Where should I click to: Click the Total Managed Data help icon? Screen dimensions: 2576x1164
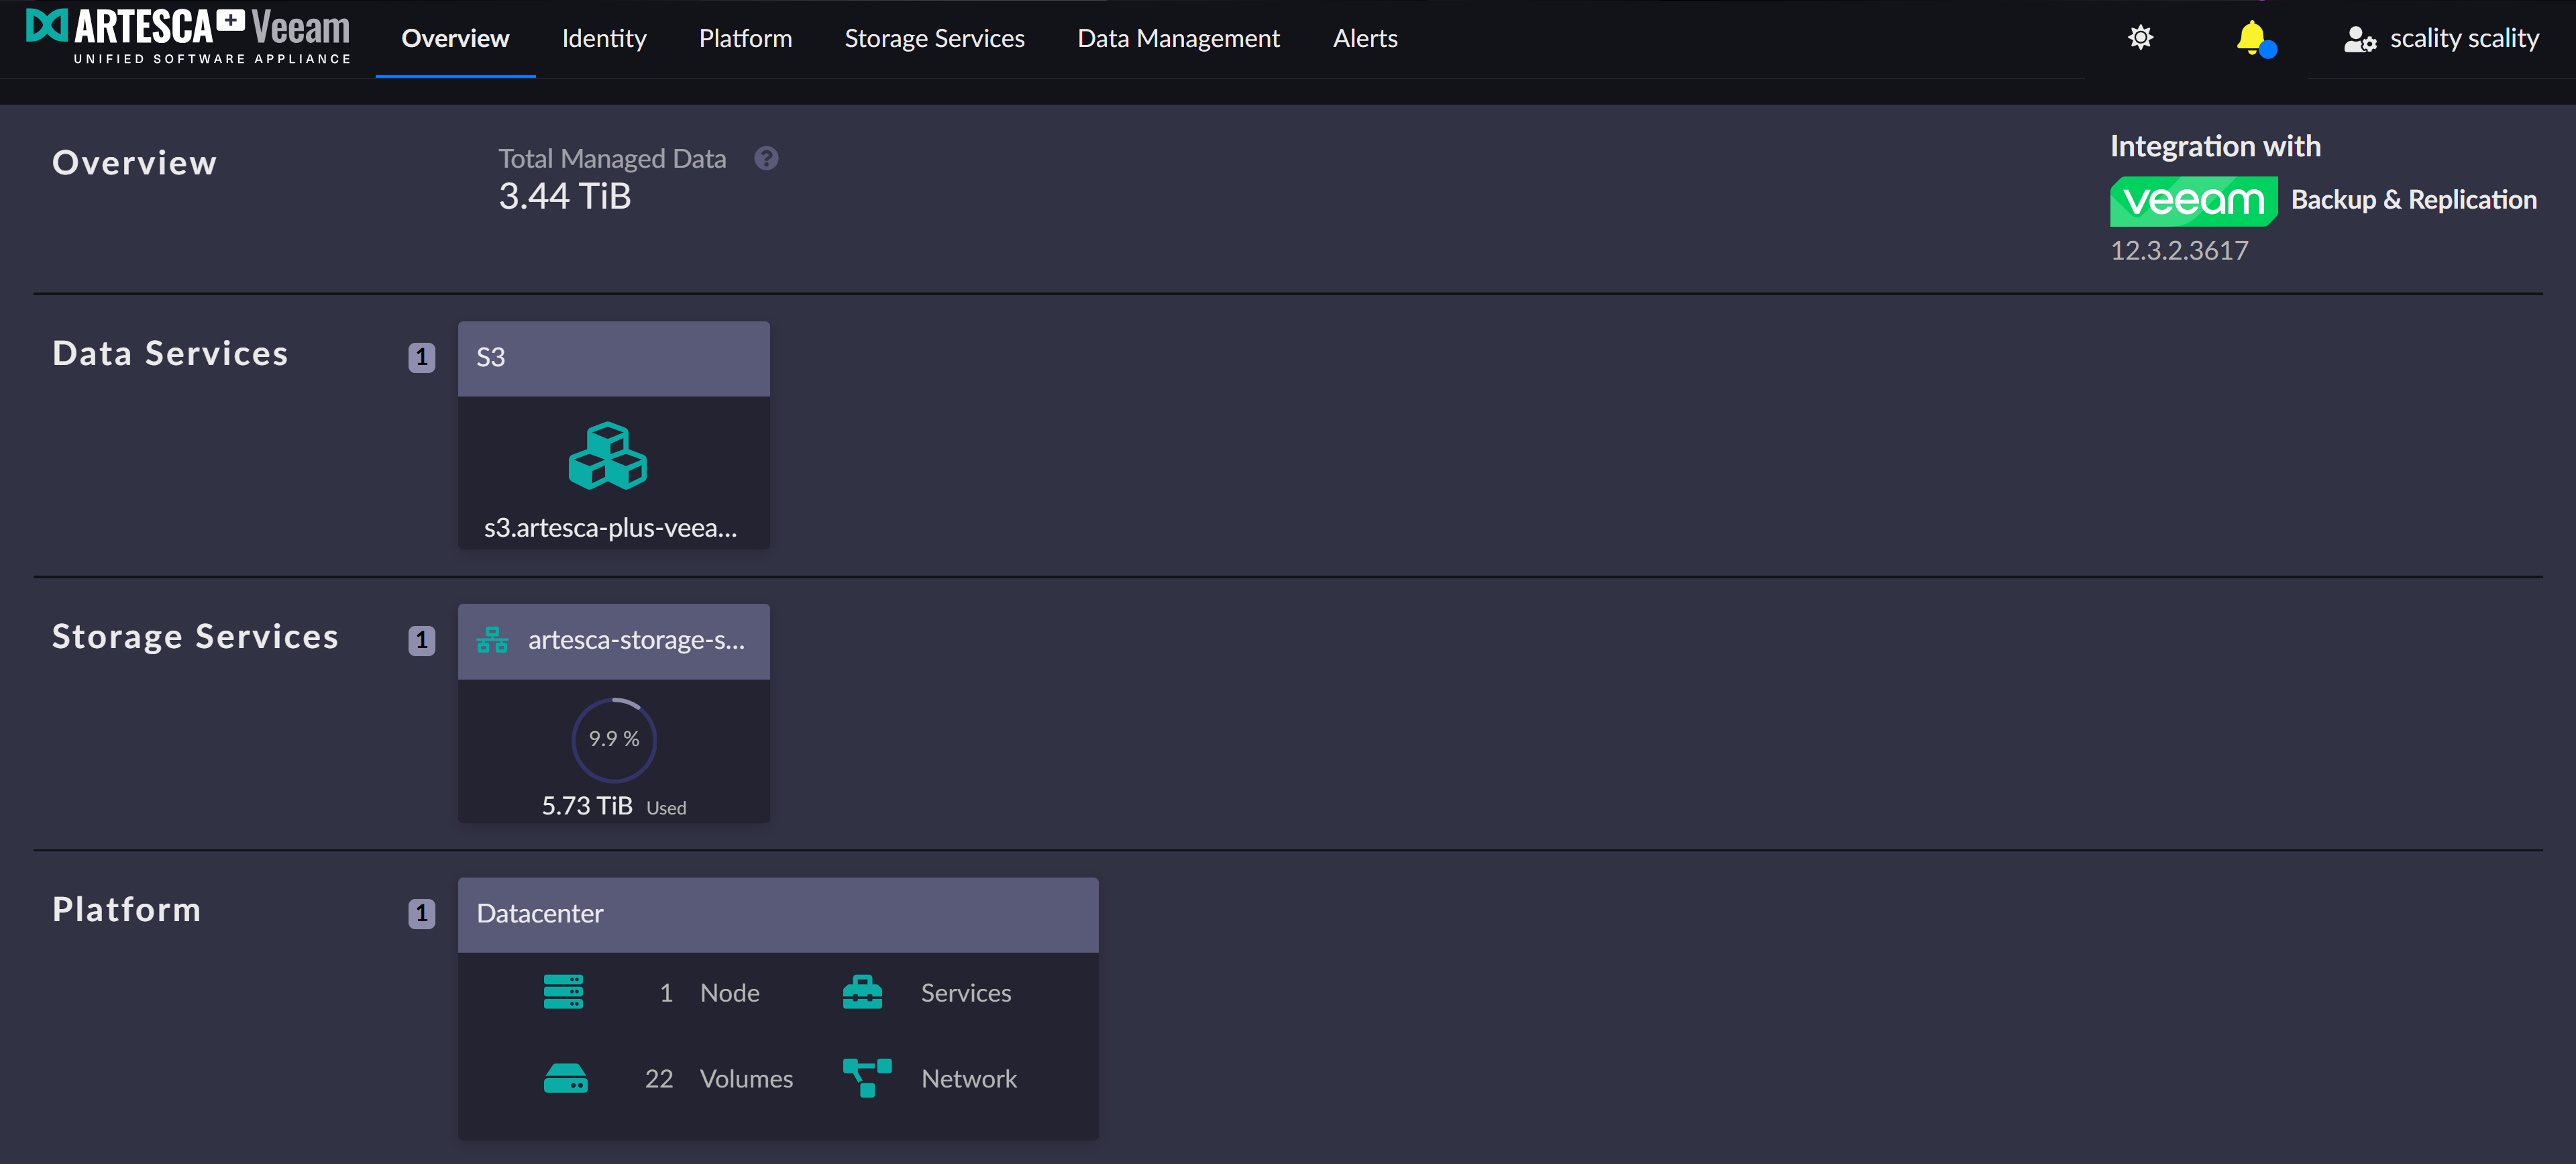click(766, 158)
